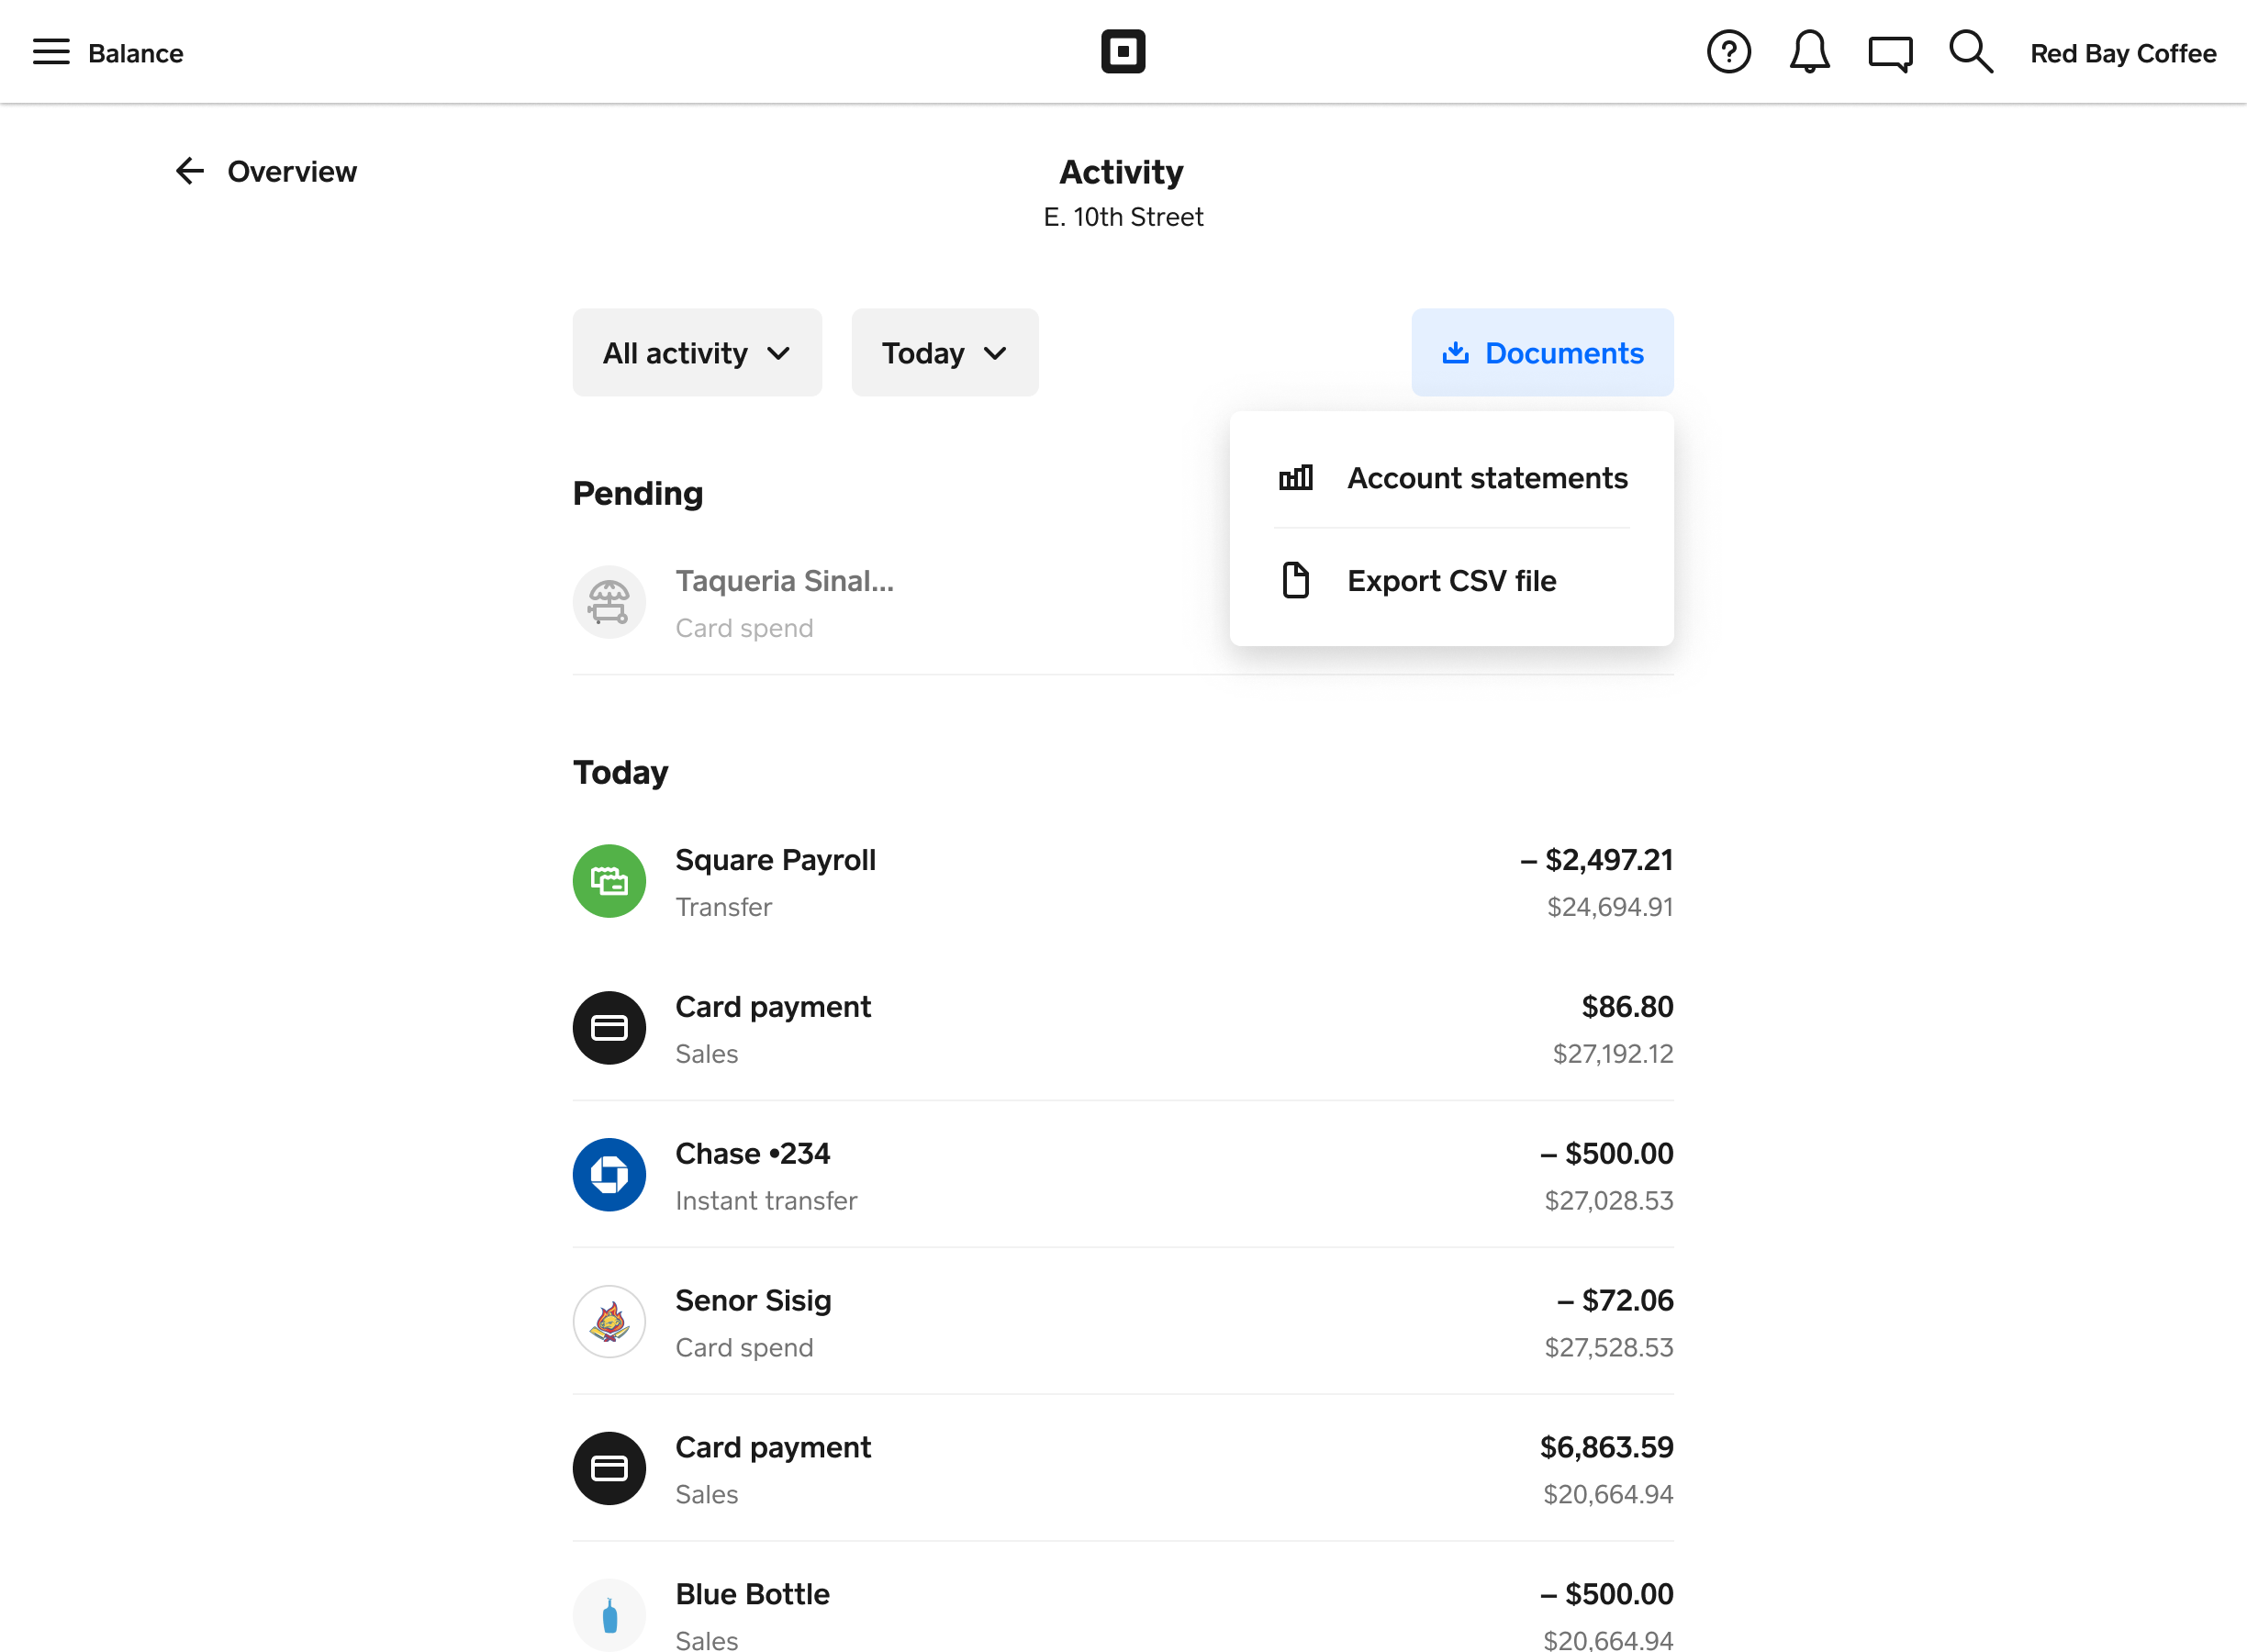This screenshot has height=1652, width=2247.
Task: Click the Taqueria Sinal food cart icon
Action: (609, 602)
